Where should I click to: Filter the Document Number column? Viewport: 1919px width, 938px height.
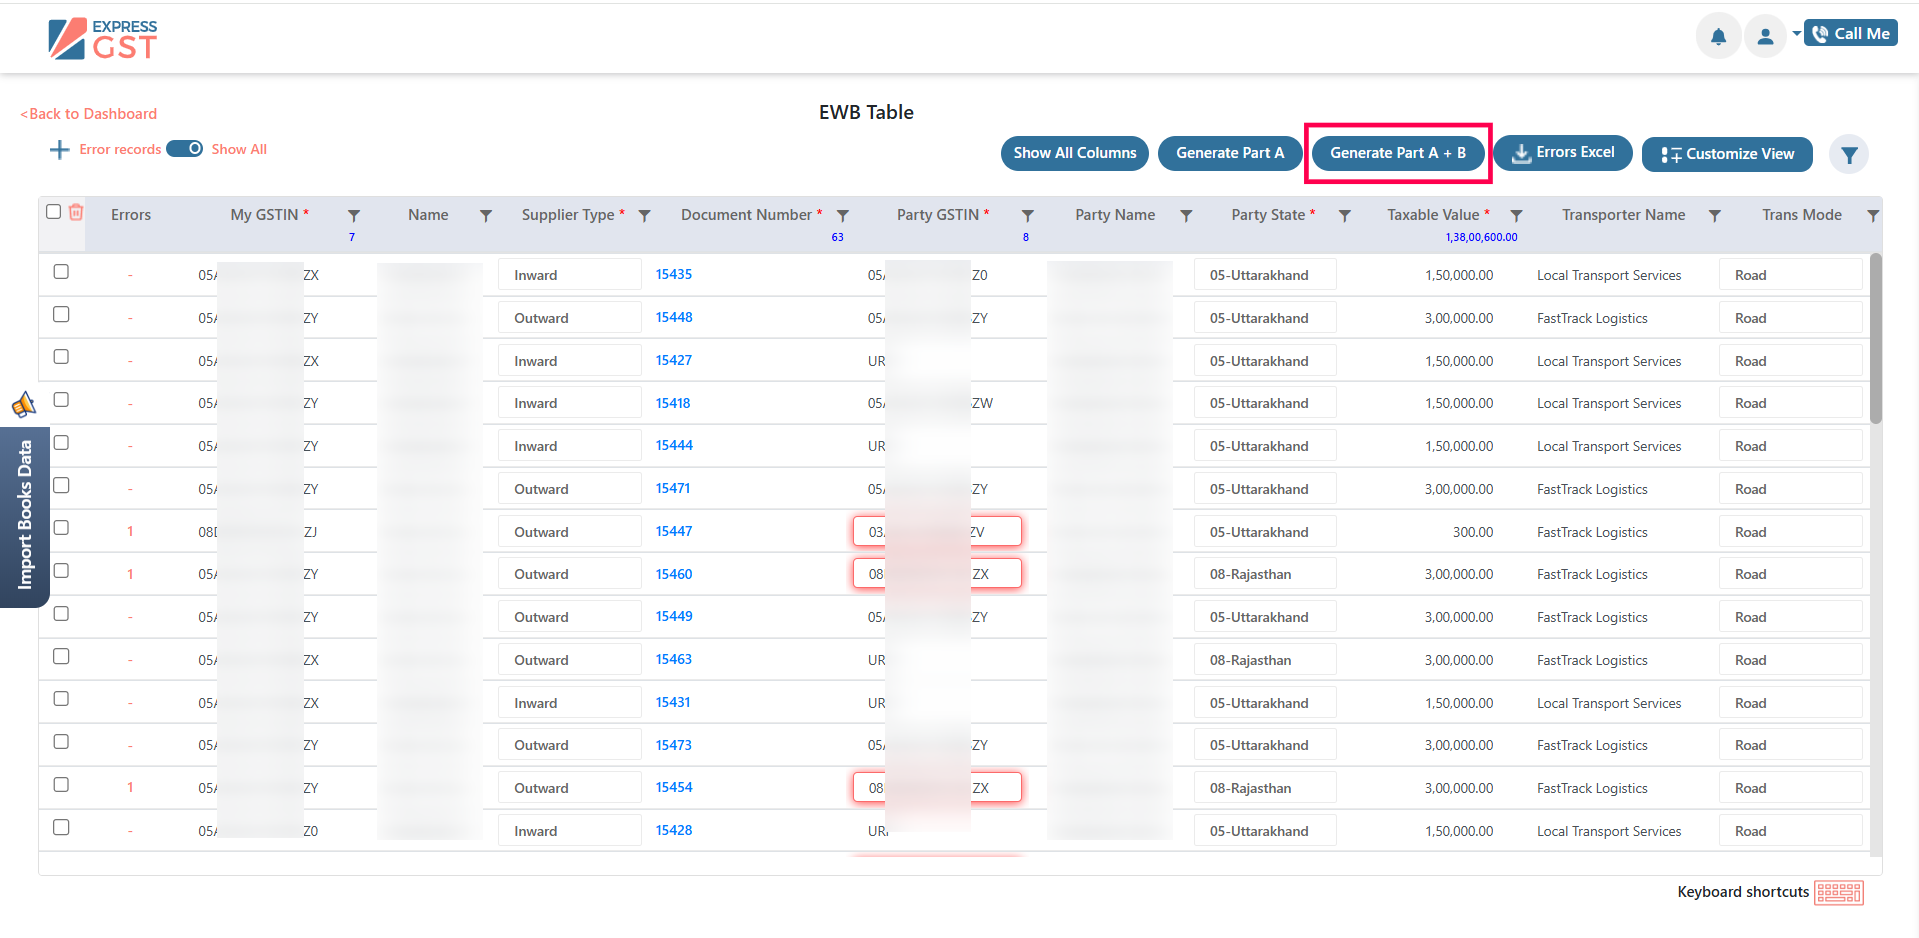coord(843,216)
